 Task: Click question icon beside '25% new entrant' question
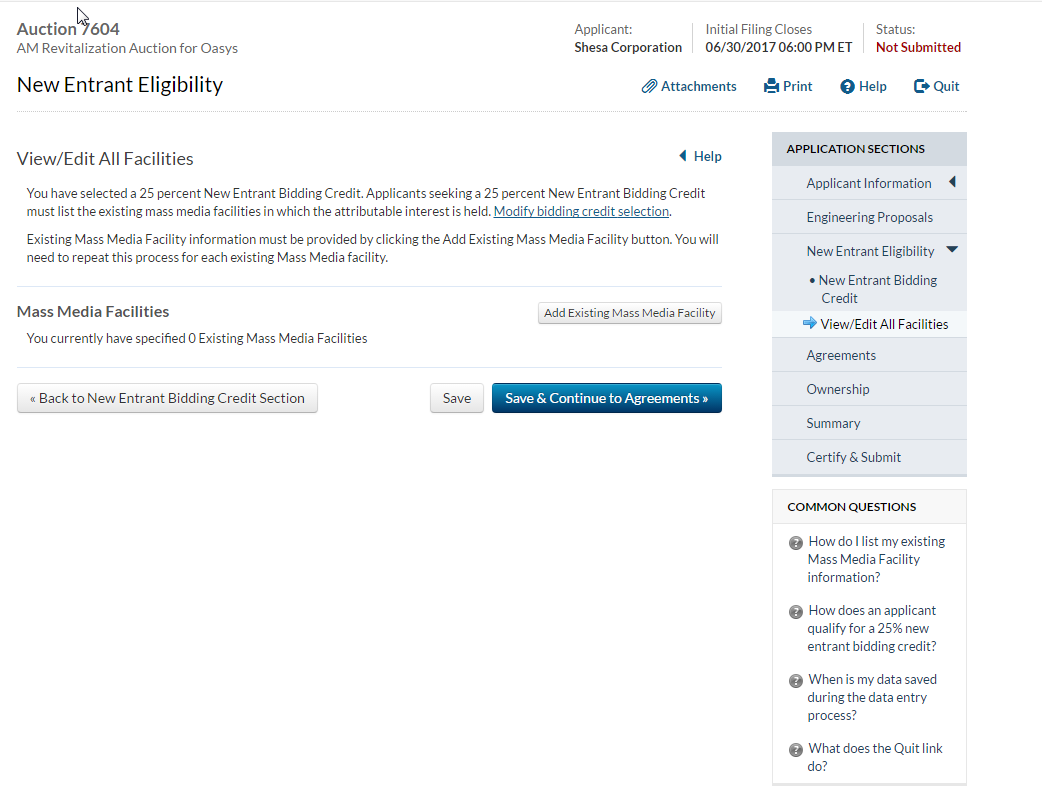click(x=796, y=612)
